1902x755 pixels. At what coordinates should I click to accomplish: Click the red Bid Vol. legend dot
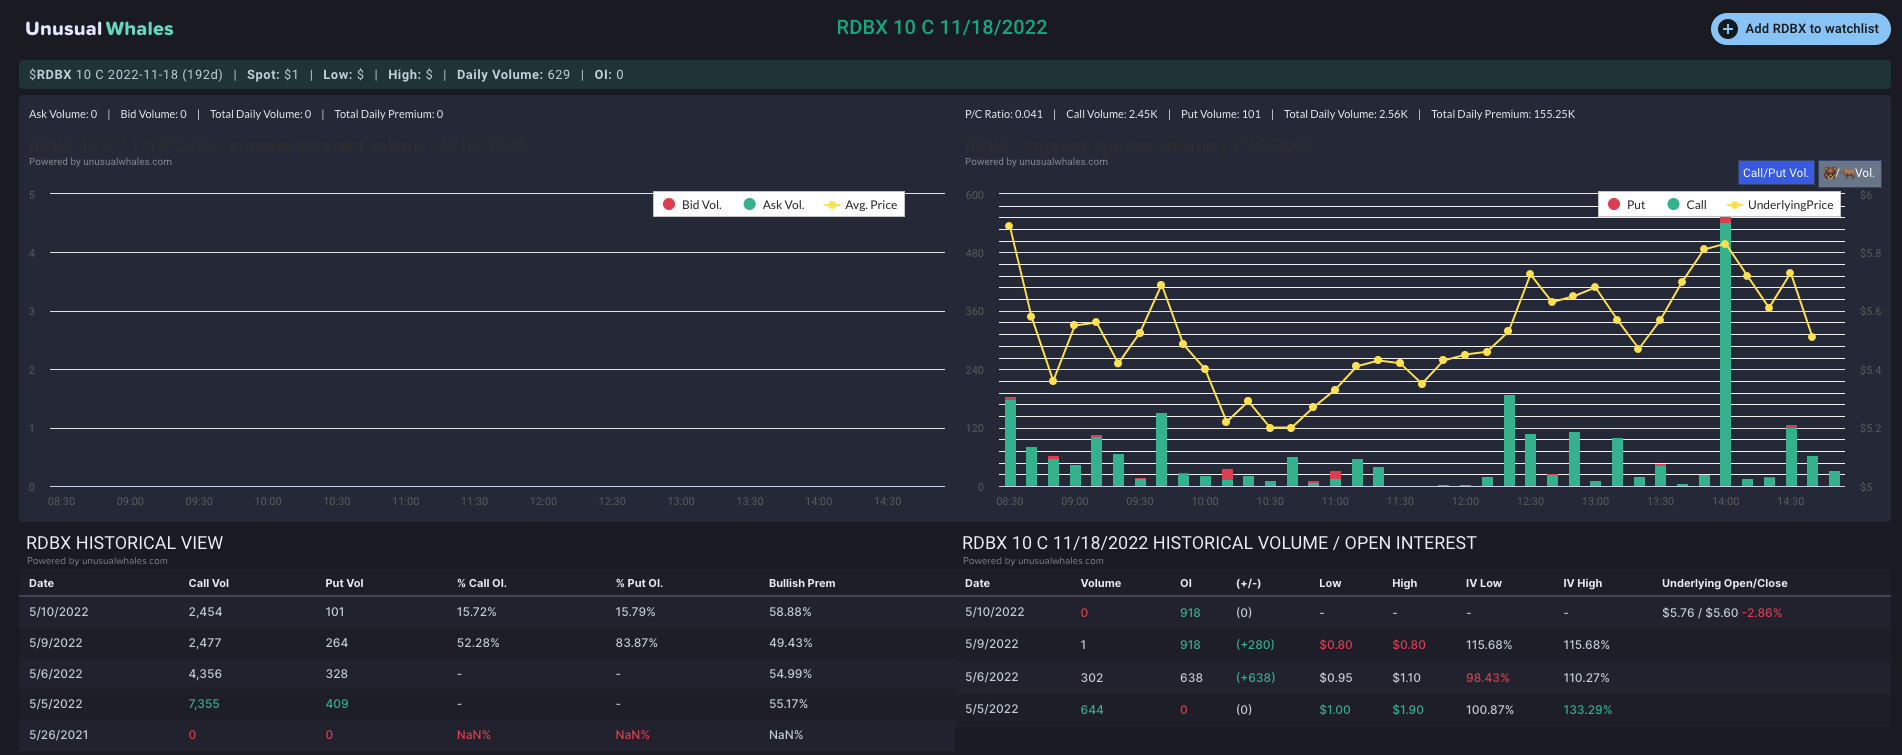click(x=669, y=204)
